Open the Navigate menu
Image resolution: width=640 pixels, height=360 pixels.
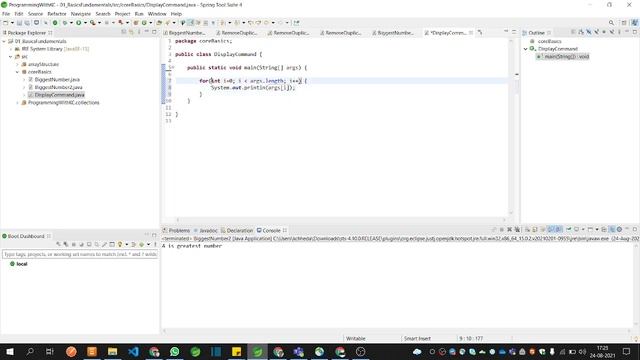[x=81, y=14]
